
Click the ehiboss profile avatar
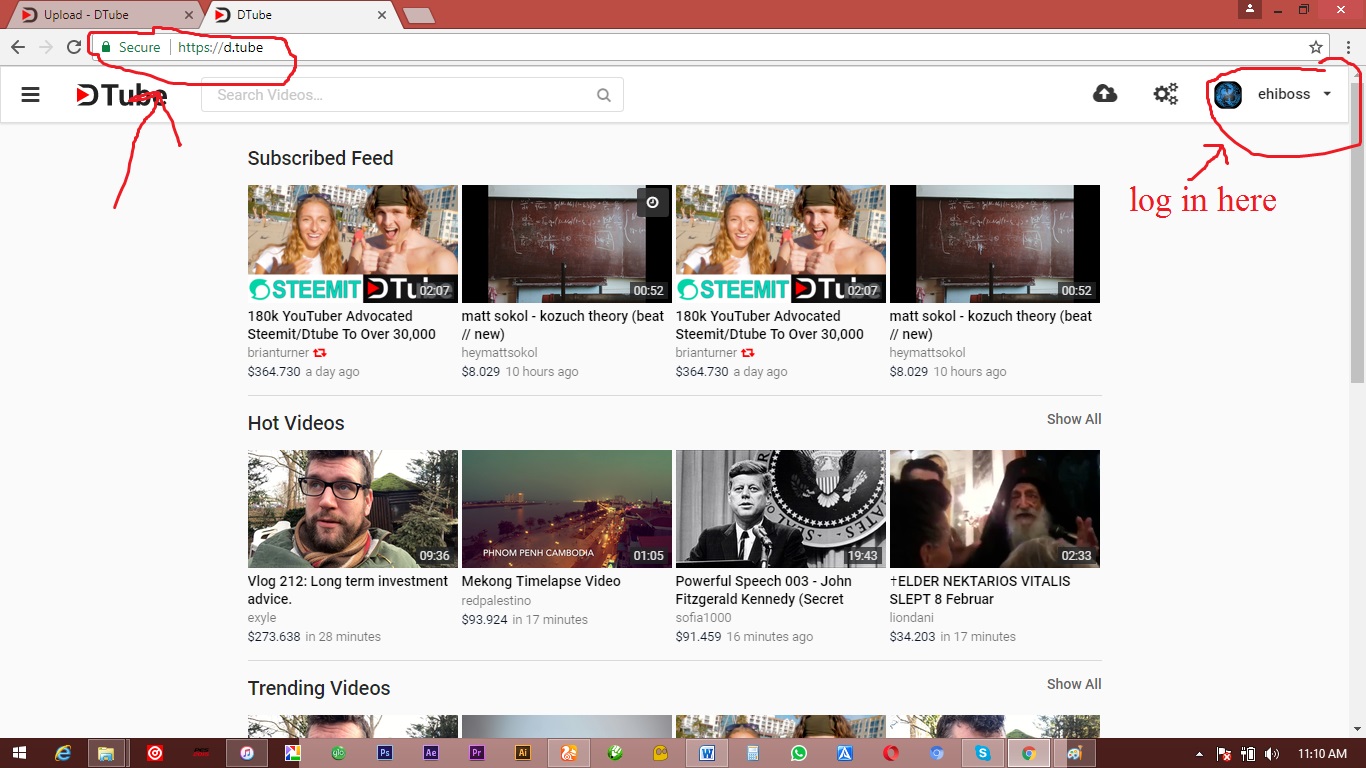click(1227, 94)
